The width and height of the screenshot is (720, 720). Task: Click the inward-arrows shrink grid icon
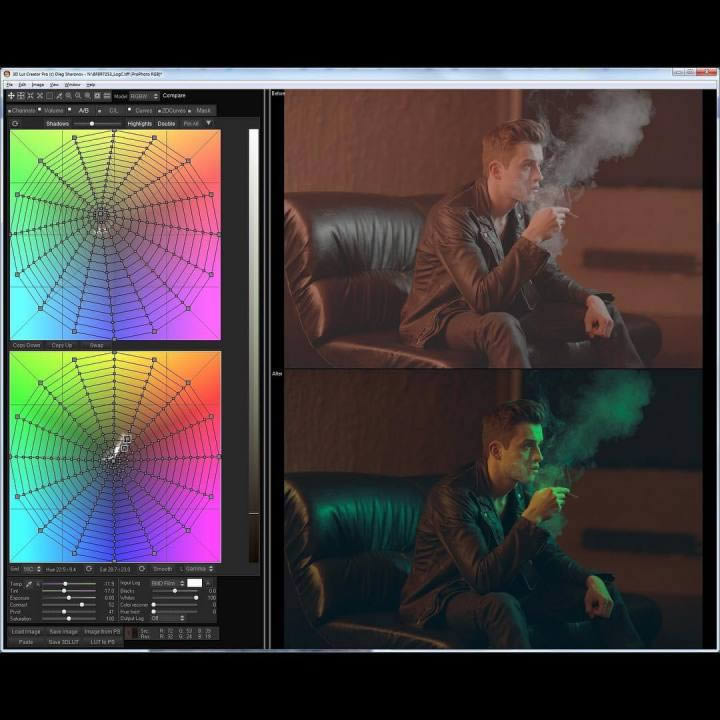pos(30,96)
